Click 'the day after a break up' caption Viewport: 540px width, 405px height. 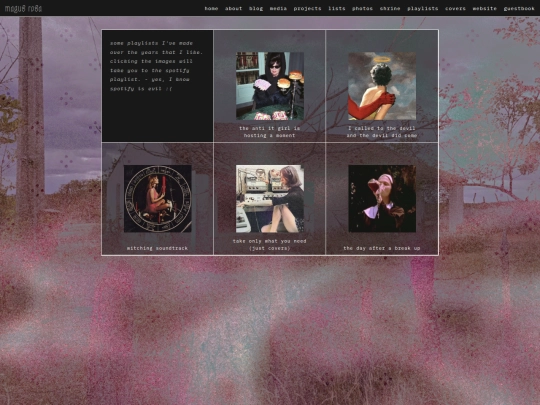pos(382,248)
